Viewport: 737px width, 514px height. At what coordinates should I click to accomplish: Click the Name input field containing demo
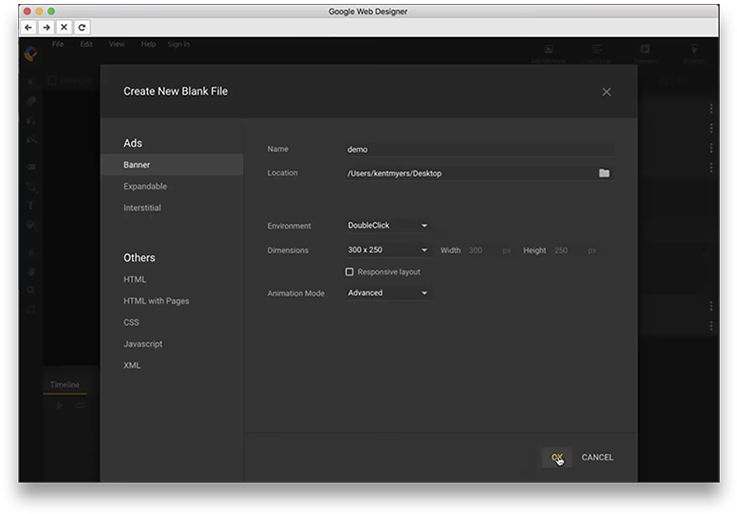pyautogui.click(x=479, y=149)
